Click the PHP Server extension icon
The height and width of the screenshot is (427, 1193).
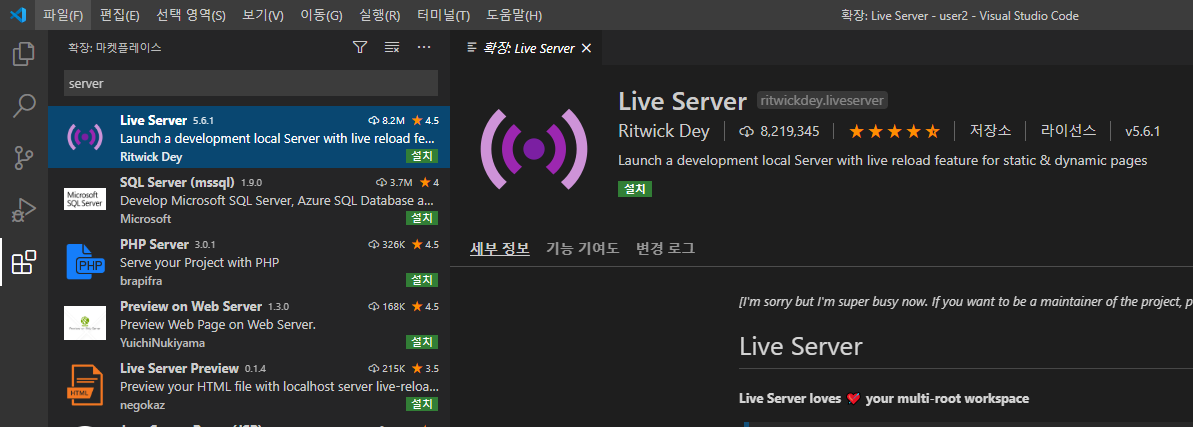[x=84, y=262]
